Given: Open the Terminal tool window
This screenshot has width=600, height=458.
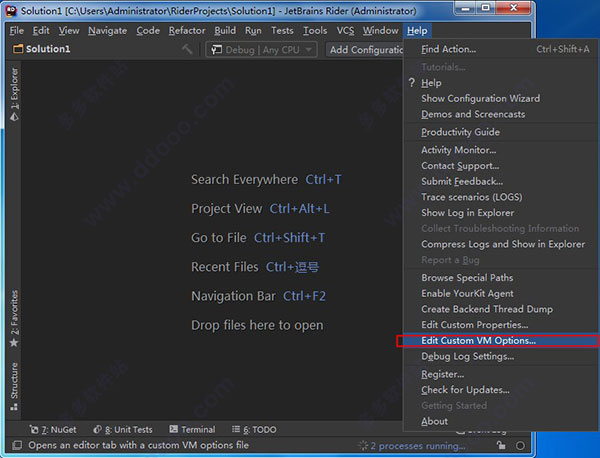Looking at the screenshot, I should [192, 430].
